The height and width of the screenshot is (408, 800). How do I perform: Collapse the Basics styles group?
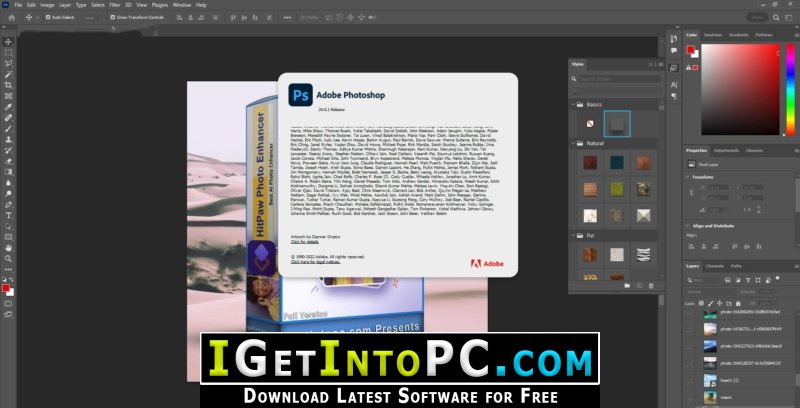pyautogui.click(x=575, y=104)
